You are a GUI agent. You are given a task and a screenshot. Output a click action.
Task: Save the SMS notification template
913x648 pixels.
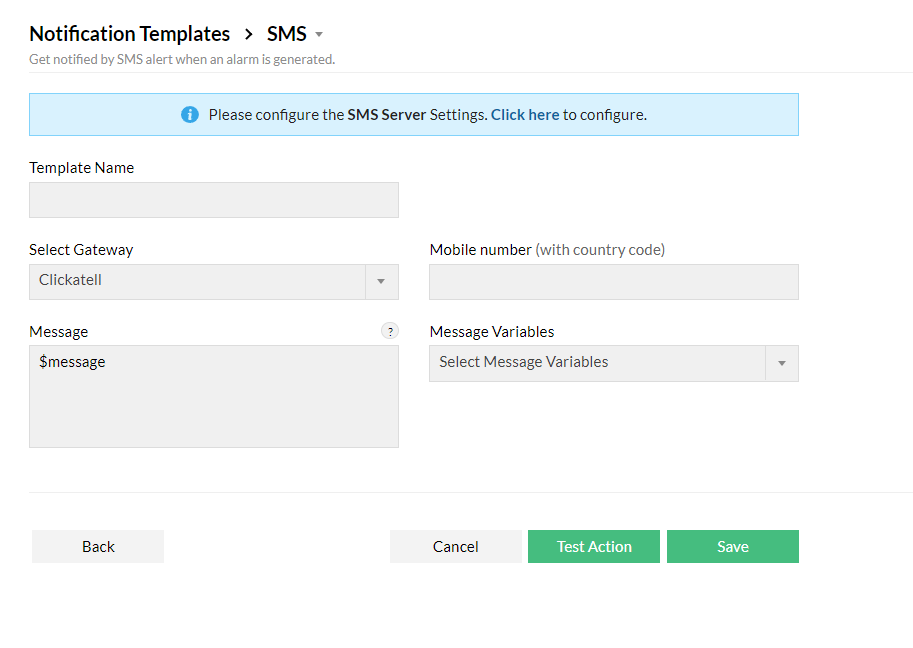[732, 546]
